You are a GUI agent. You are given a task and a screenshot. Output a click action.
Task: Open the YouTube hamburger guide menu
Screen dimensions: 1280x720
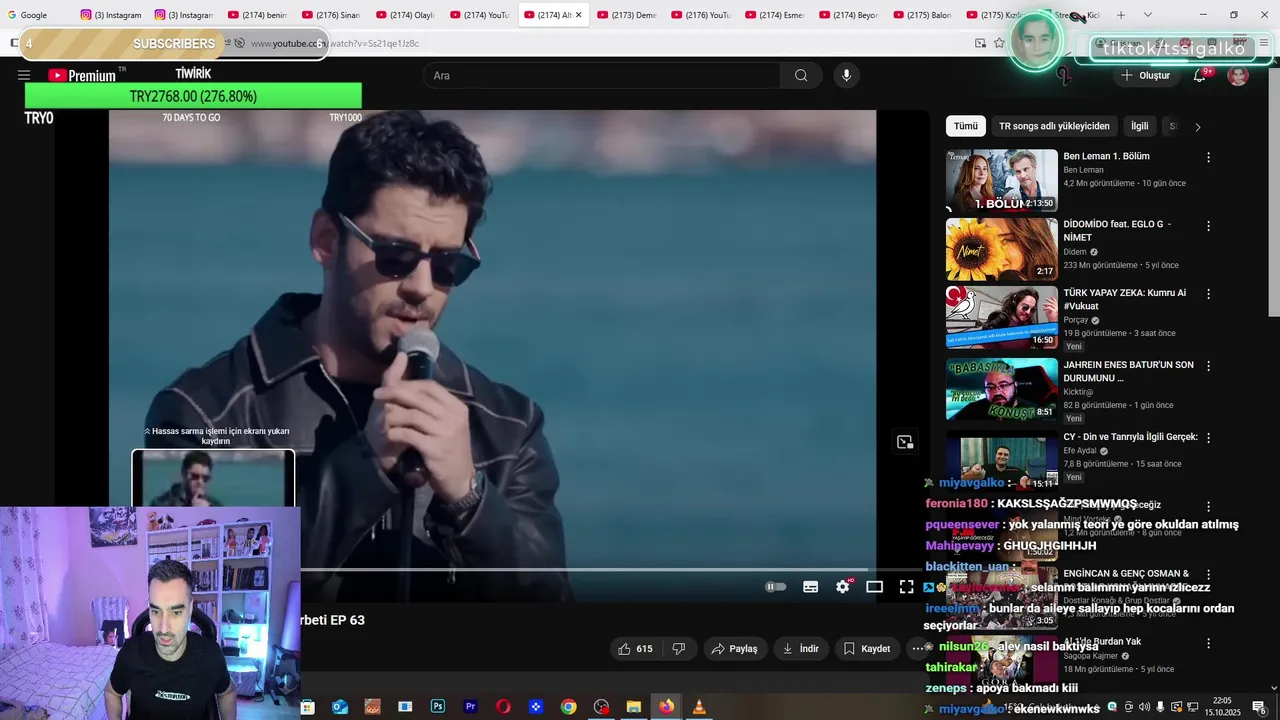pos(24,75)
